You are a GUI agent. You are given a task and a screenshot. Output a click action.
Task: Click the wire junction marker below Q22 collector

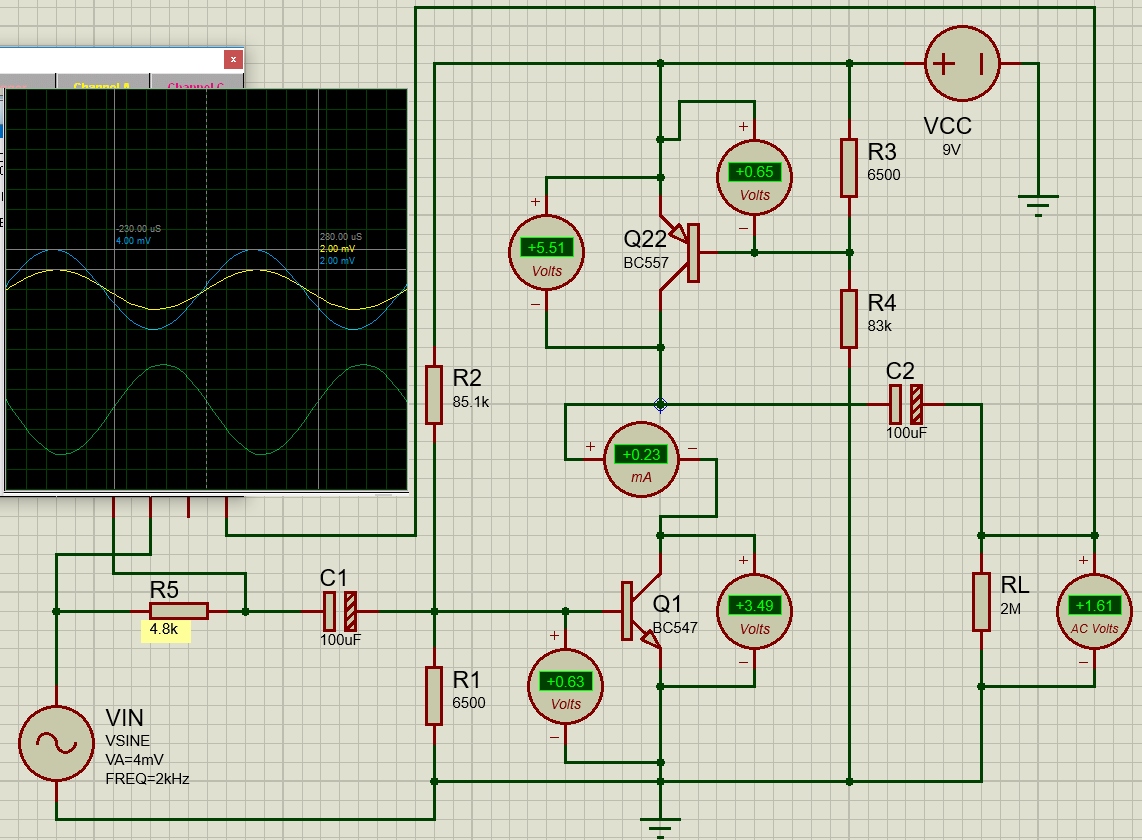point(661,404)
